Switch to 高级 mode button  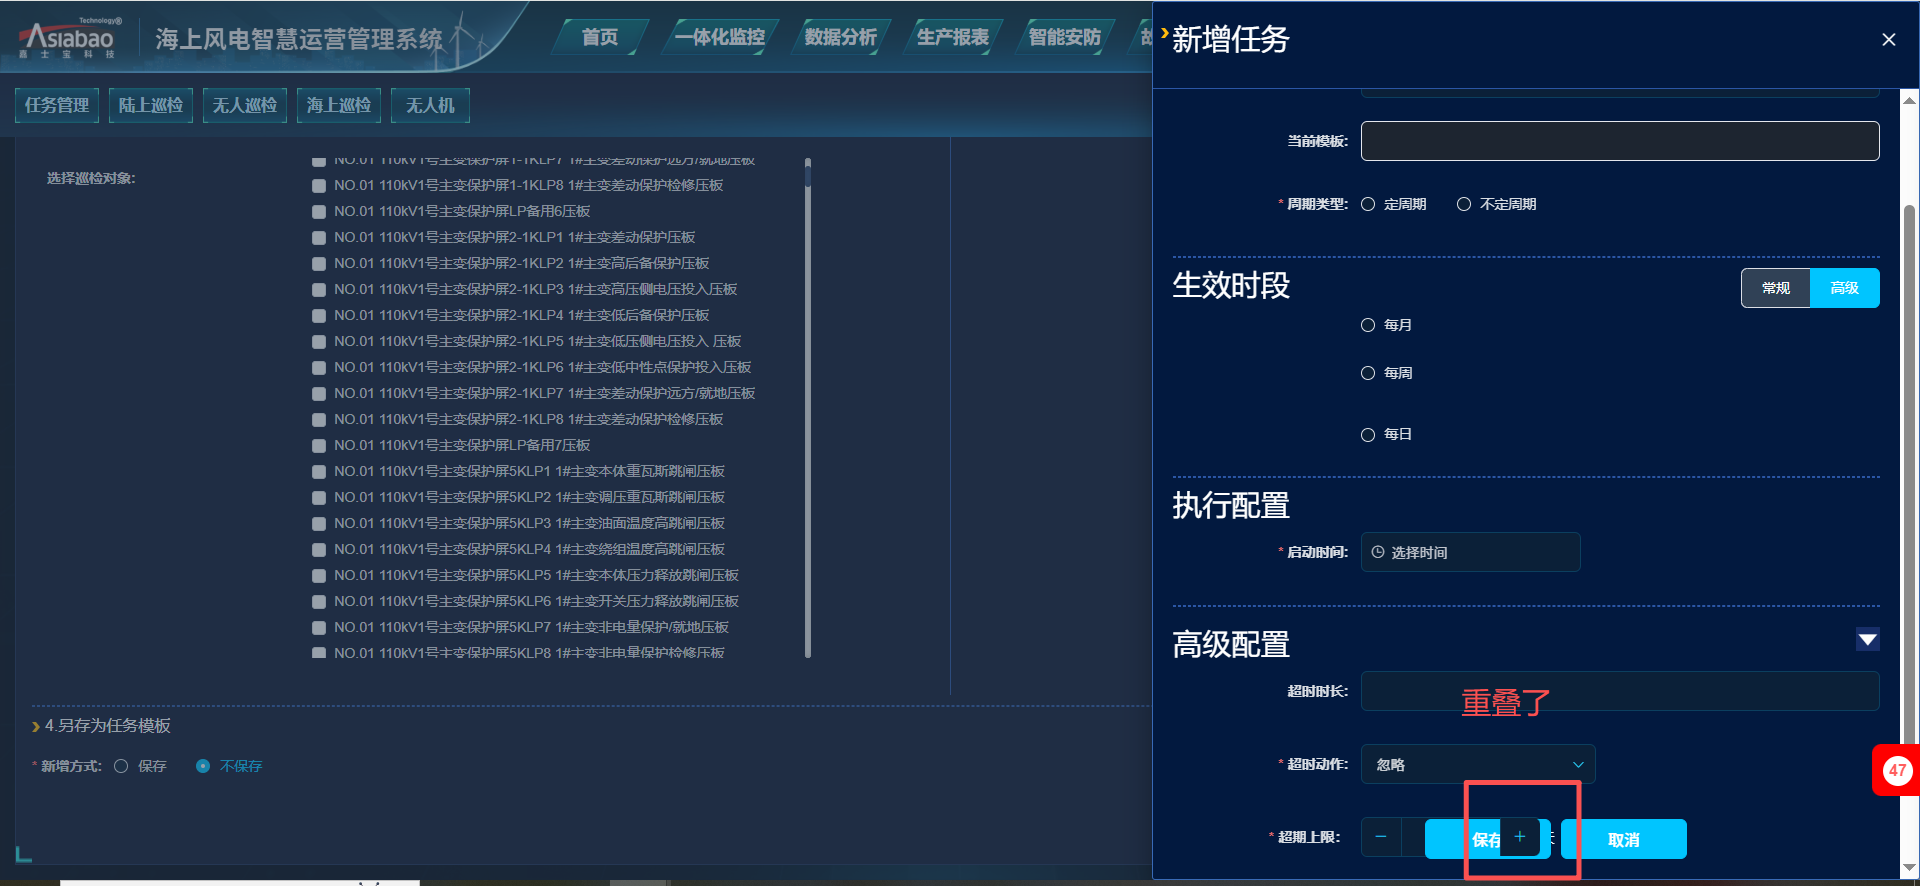(x=1844, y=288)
